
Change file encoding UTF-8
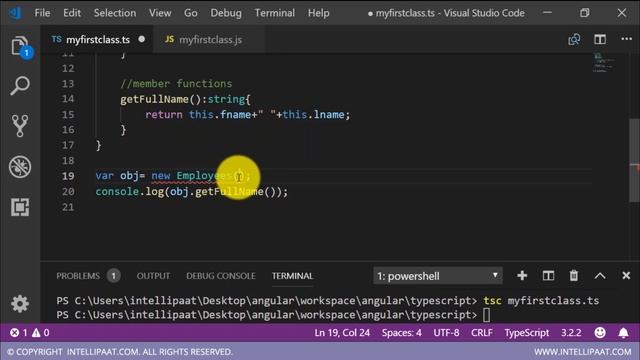pos(446,333)
